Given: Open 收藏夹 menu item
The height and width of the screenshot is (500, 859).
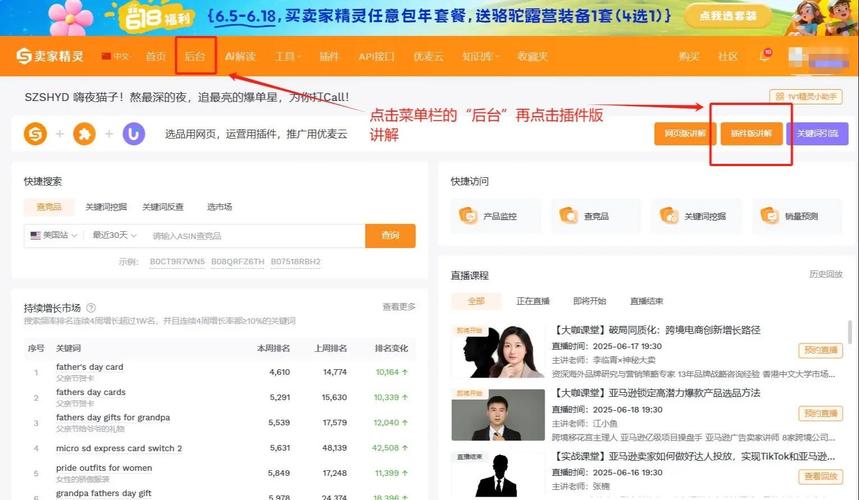Looking at the screenshot, I should pyautogui.click(x=532, y=56).
